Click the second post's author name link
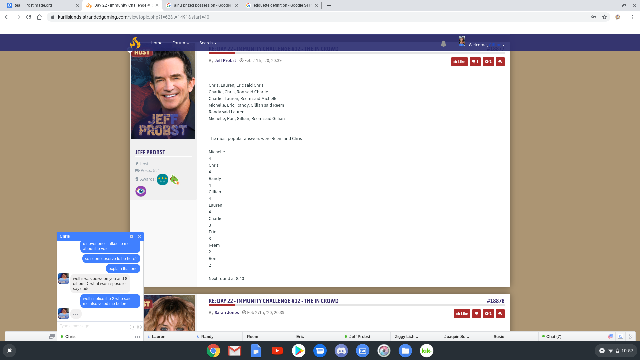The height and width of the screenshot is (360, 640). pyautogui.click(x=227, y=313)
